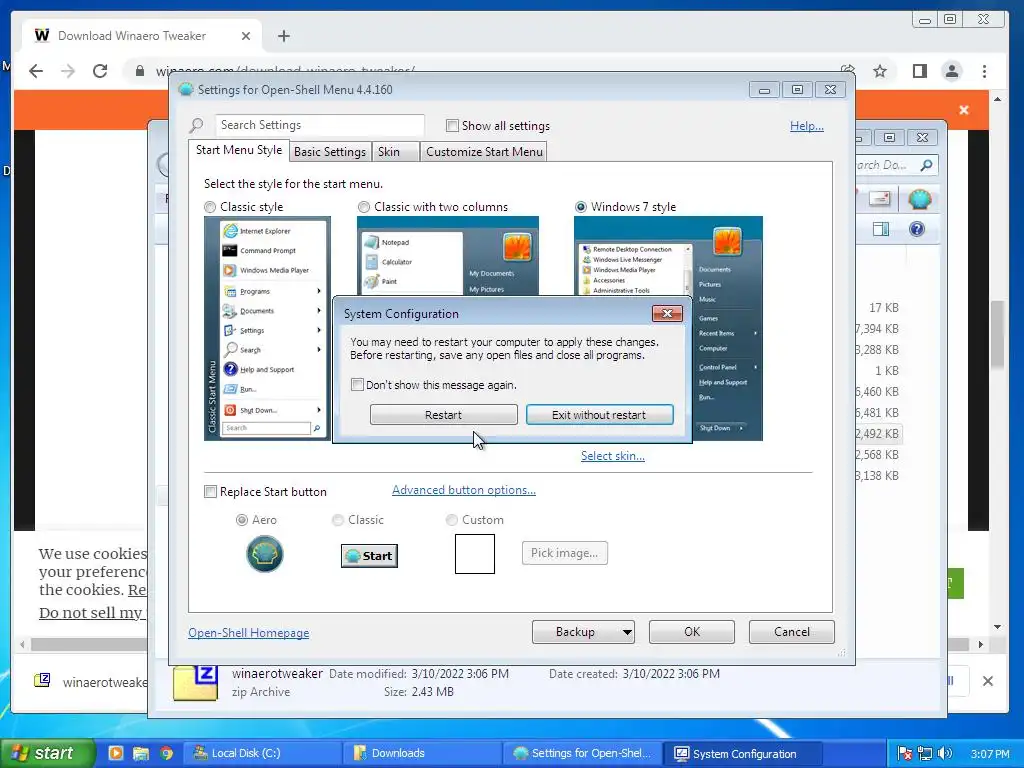The height and width of the screenshot is (768, 1024).
Task: Activate Settings for Open-Shell taskbar button
Action: 583,753
